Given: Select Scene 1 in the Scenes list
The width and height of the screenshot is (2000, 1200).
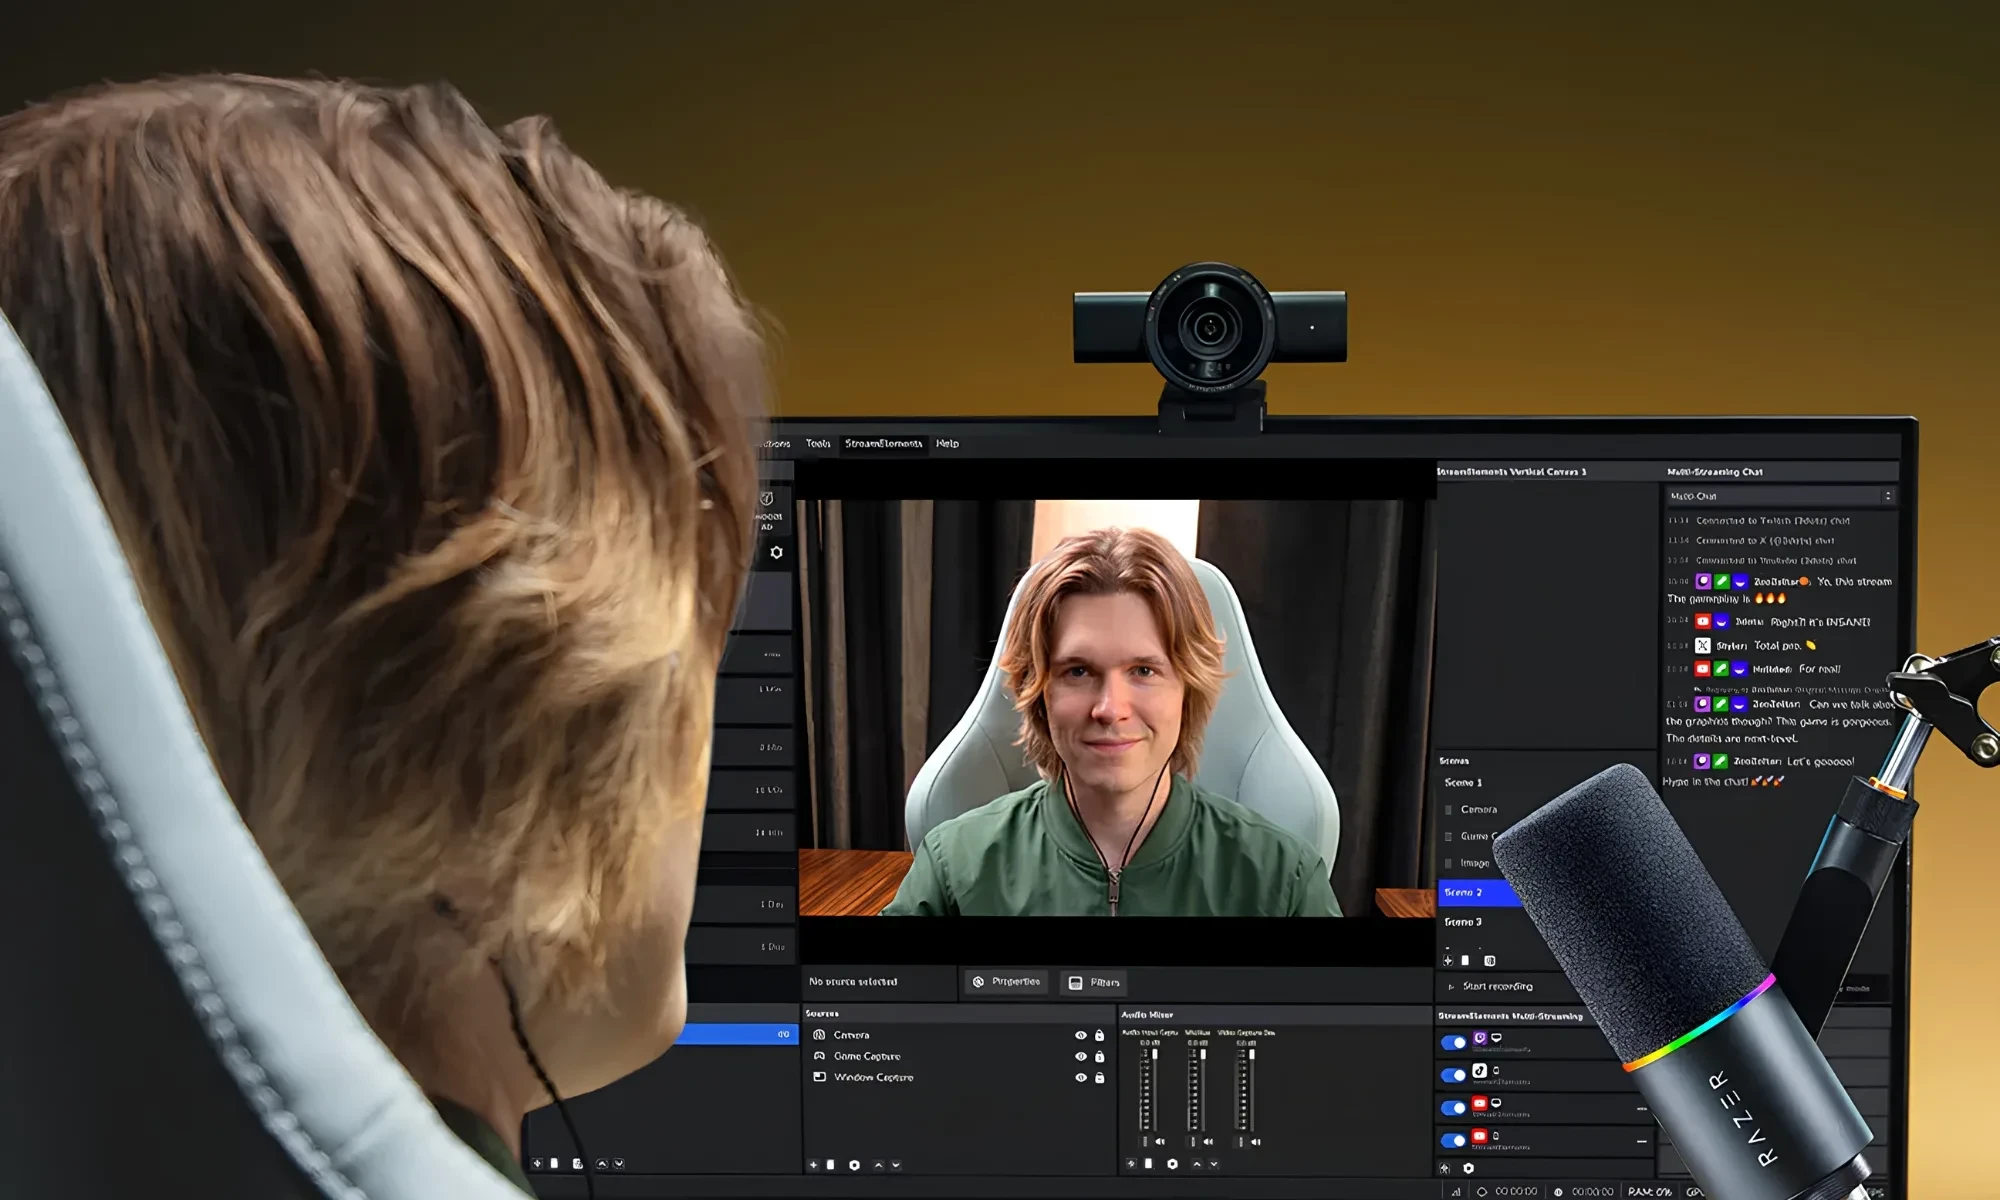Looking at the screenshot, I should [x=1463, y=783].
